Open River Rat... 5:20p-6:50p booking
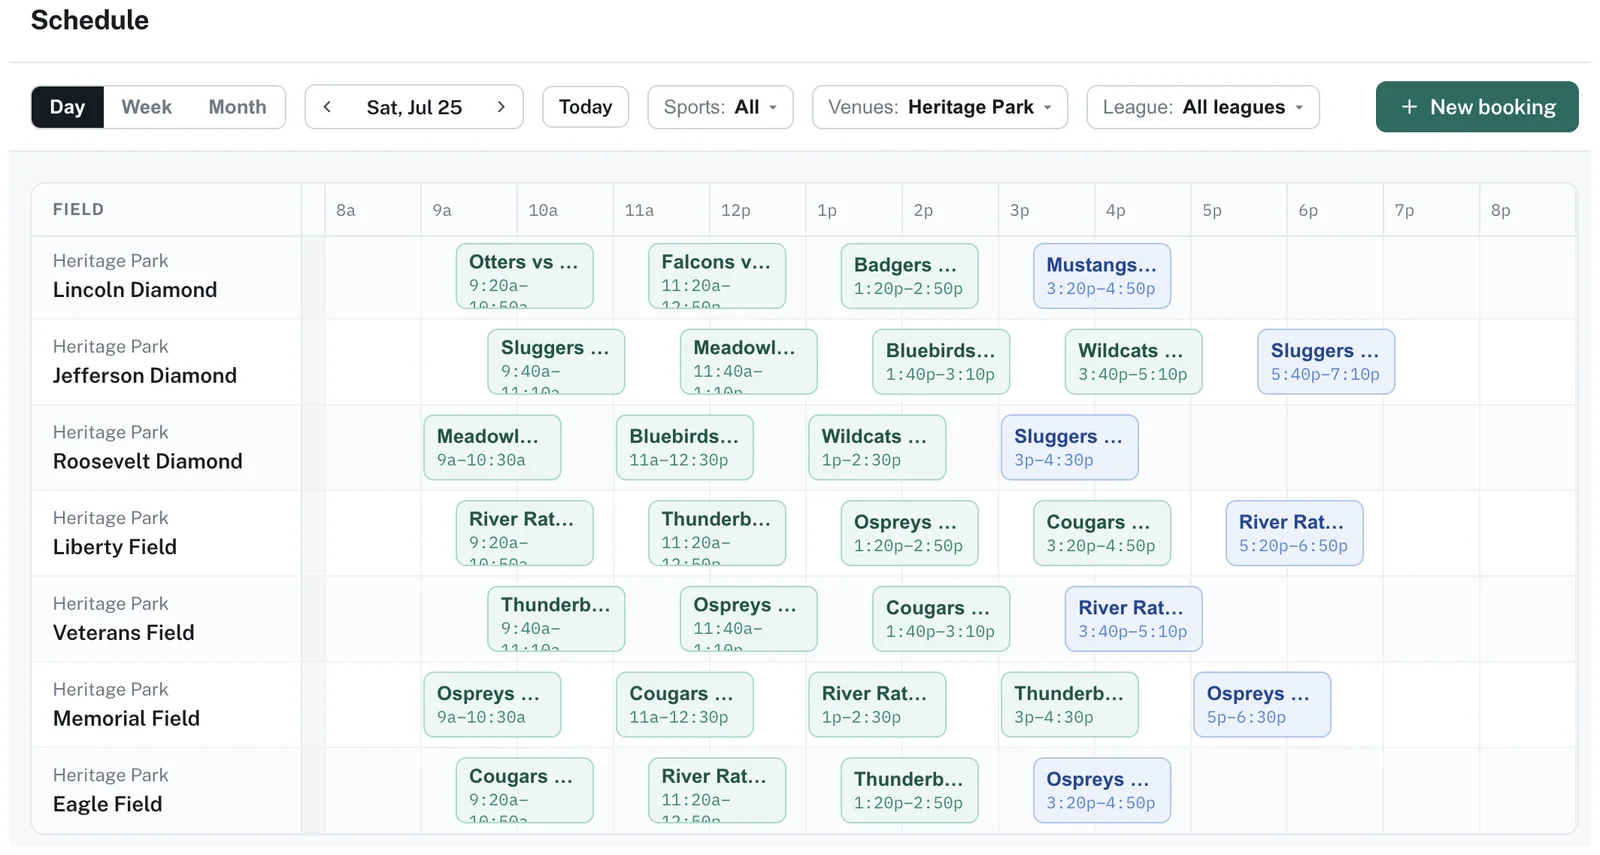The width and height of the screenshot is (1600, 855). 1294,533
